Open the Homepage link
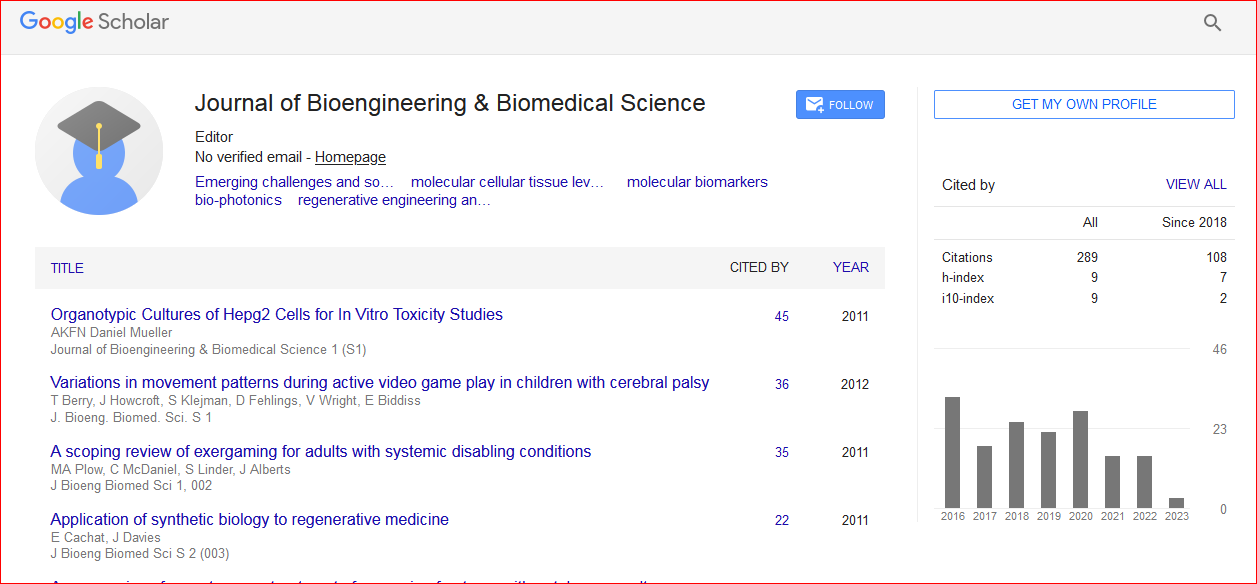1257x584 pixels. (350, 157)
